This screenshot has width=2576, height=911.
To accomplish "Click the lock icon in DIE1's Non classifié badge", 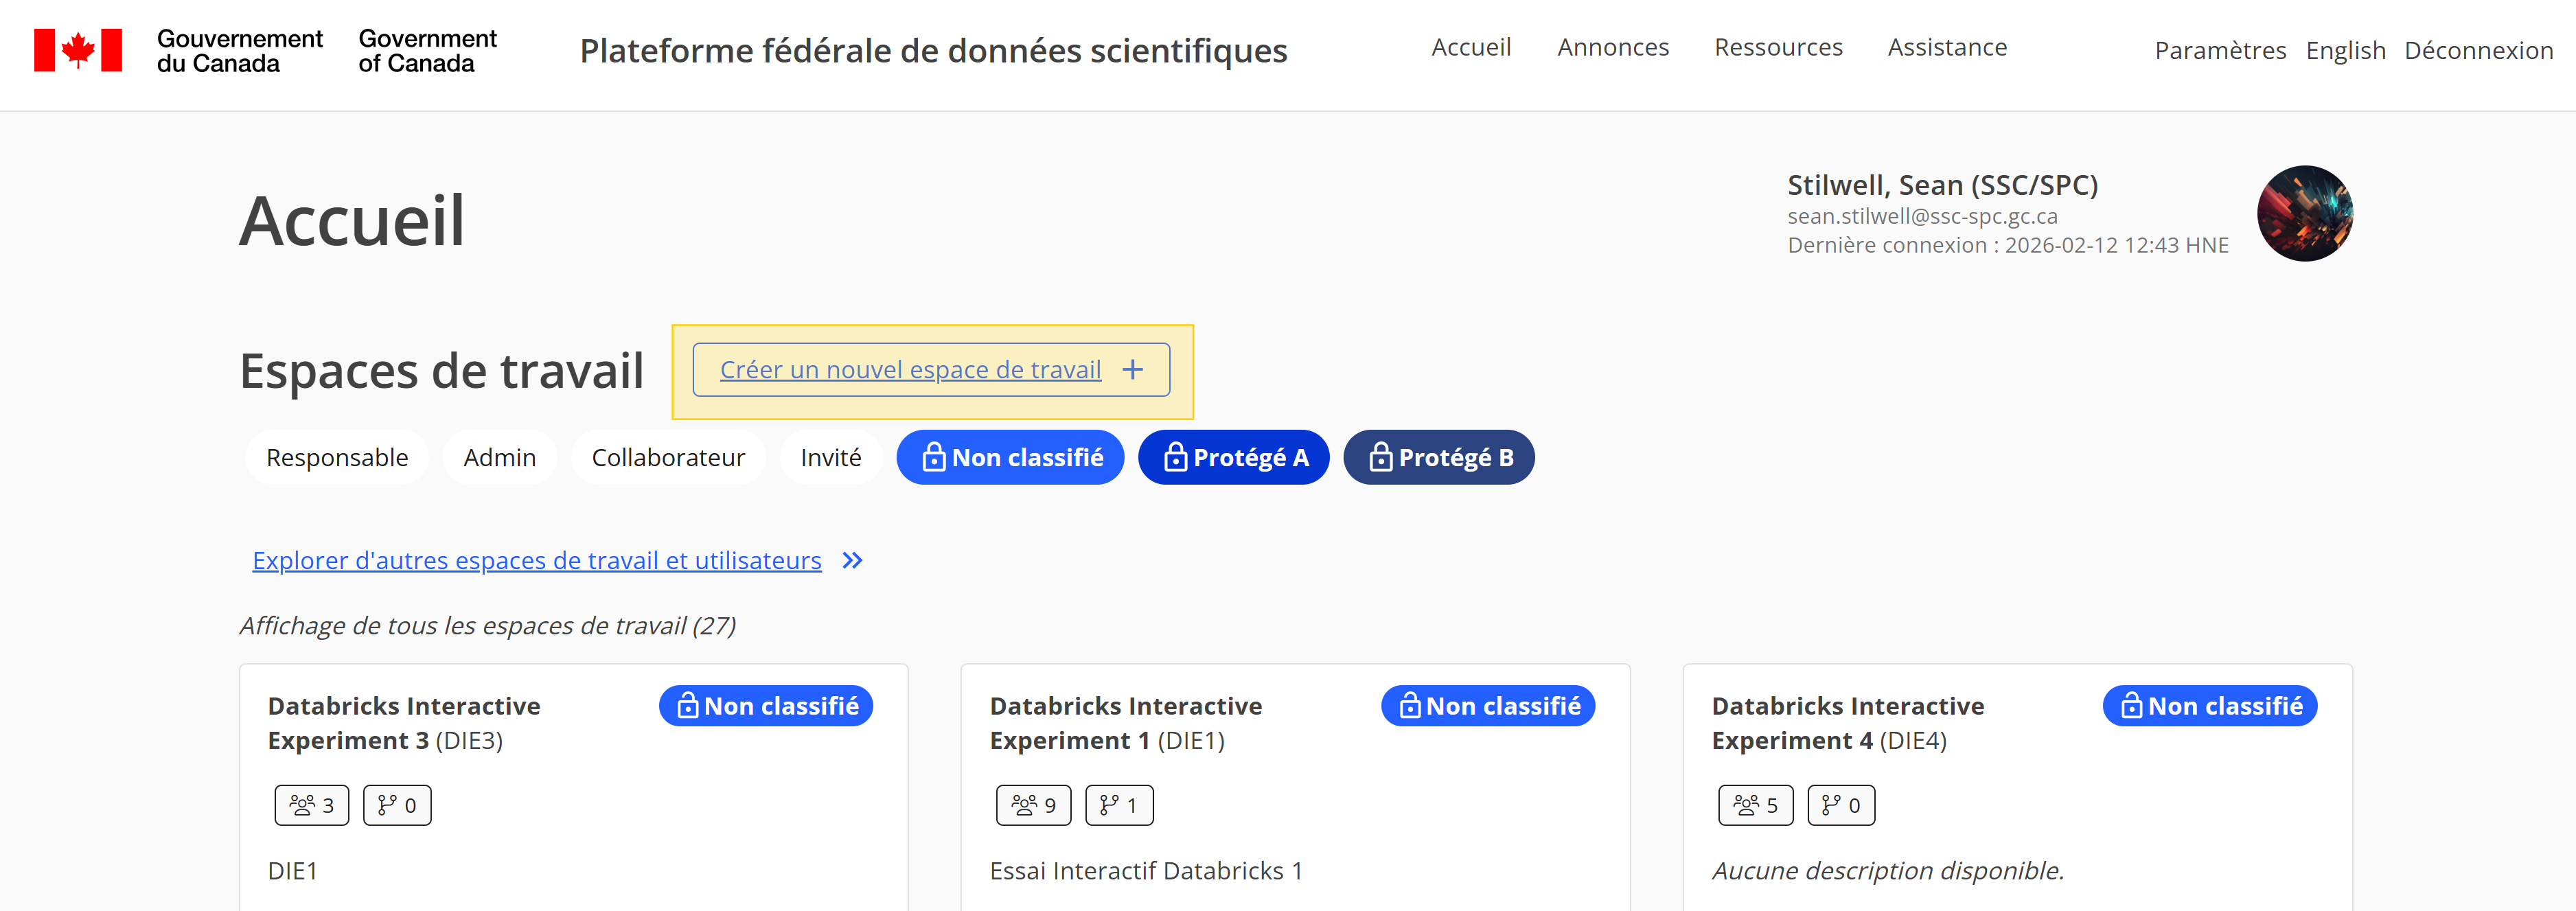I will pyautogui.click(x=1409, y=705).
